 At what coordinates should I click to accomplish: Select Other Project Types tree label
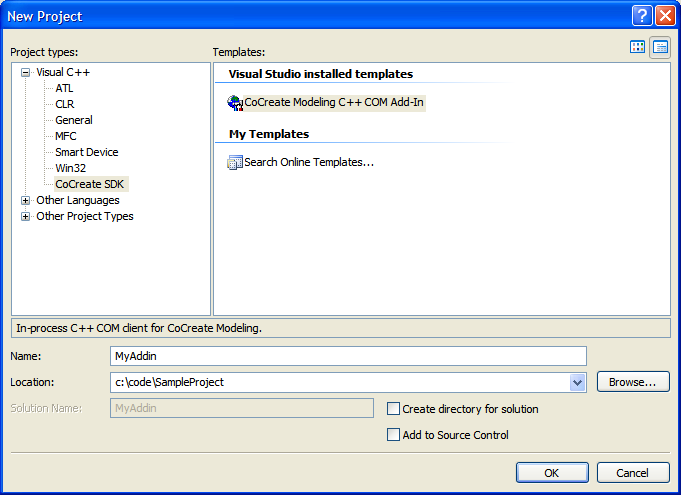click(85, 216)
